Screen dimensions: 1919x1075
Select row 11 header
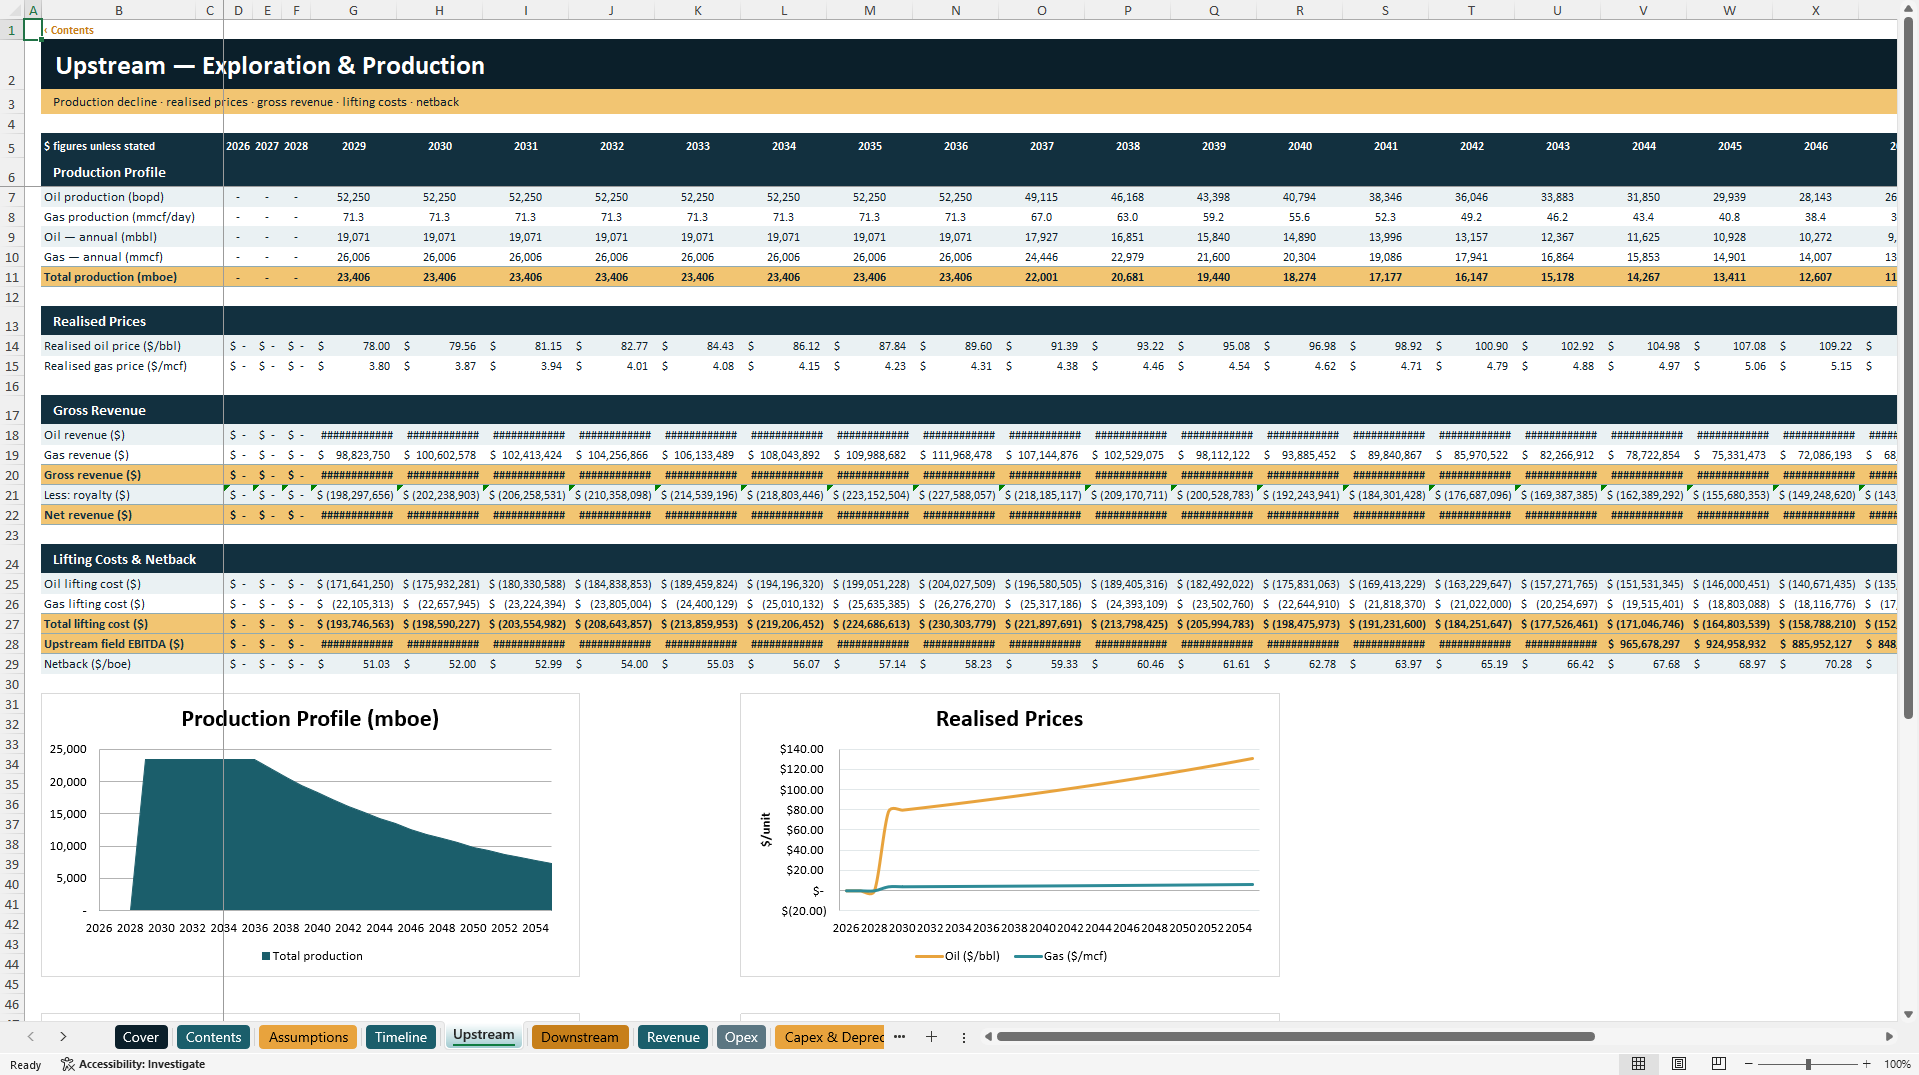[x=12, y=277]
